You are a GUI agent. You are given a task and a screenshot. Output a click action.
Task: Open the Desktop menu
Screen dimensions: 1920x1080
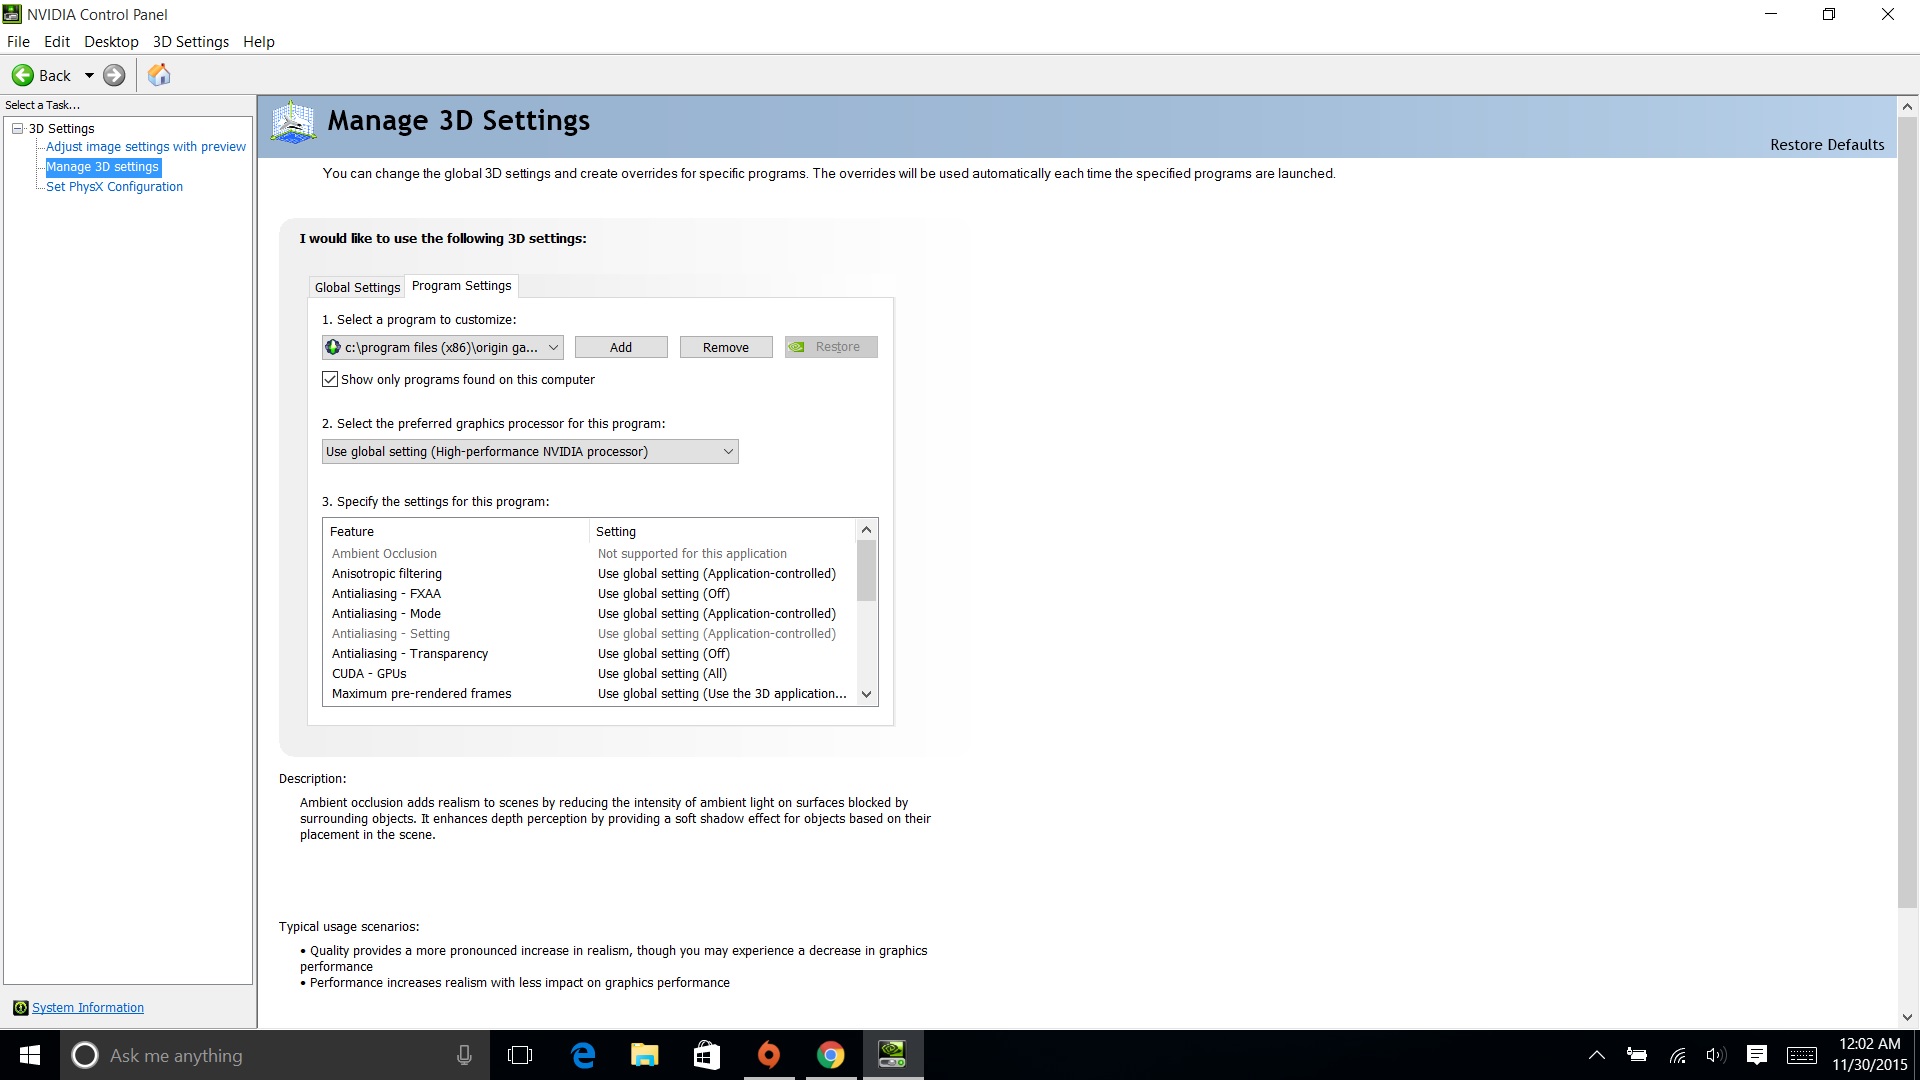tap(111, 41)
